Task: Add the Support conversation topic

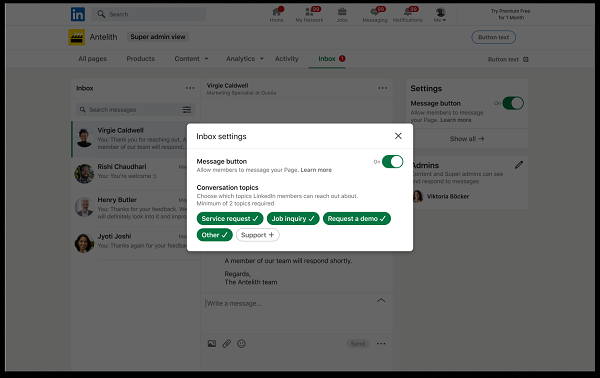Action: 258,235
